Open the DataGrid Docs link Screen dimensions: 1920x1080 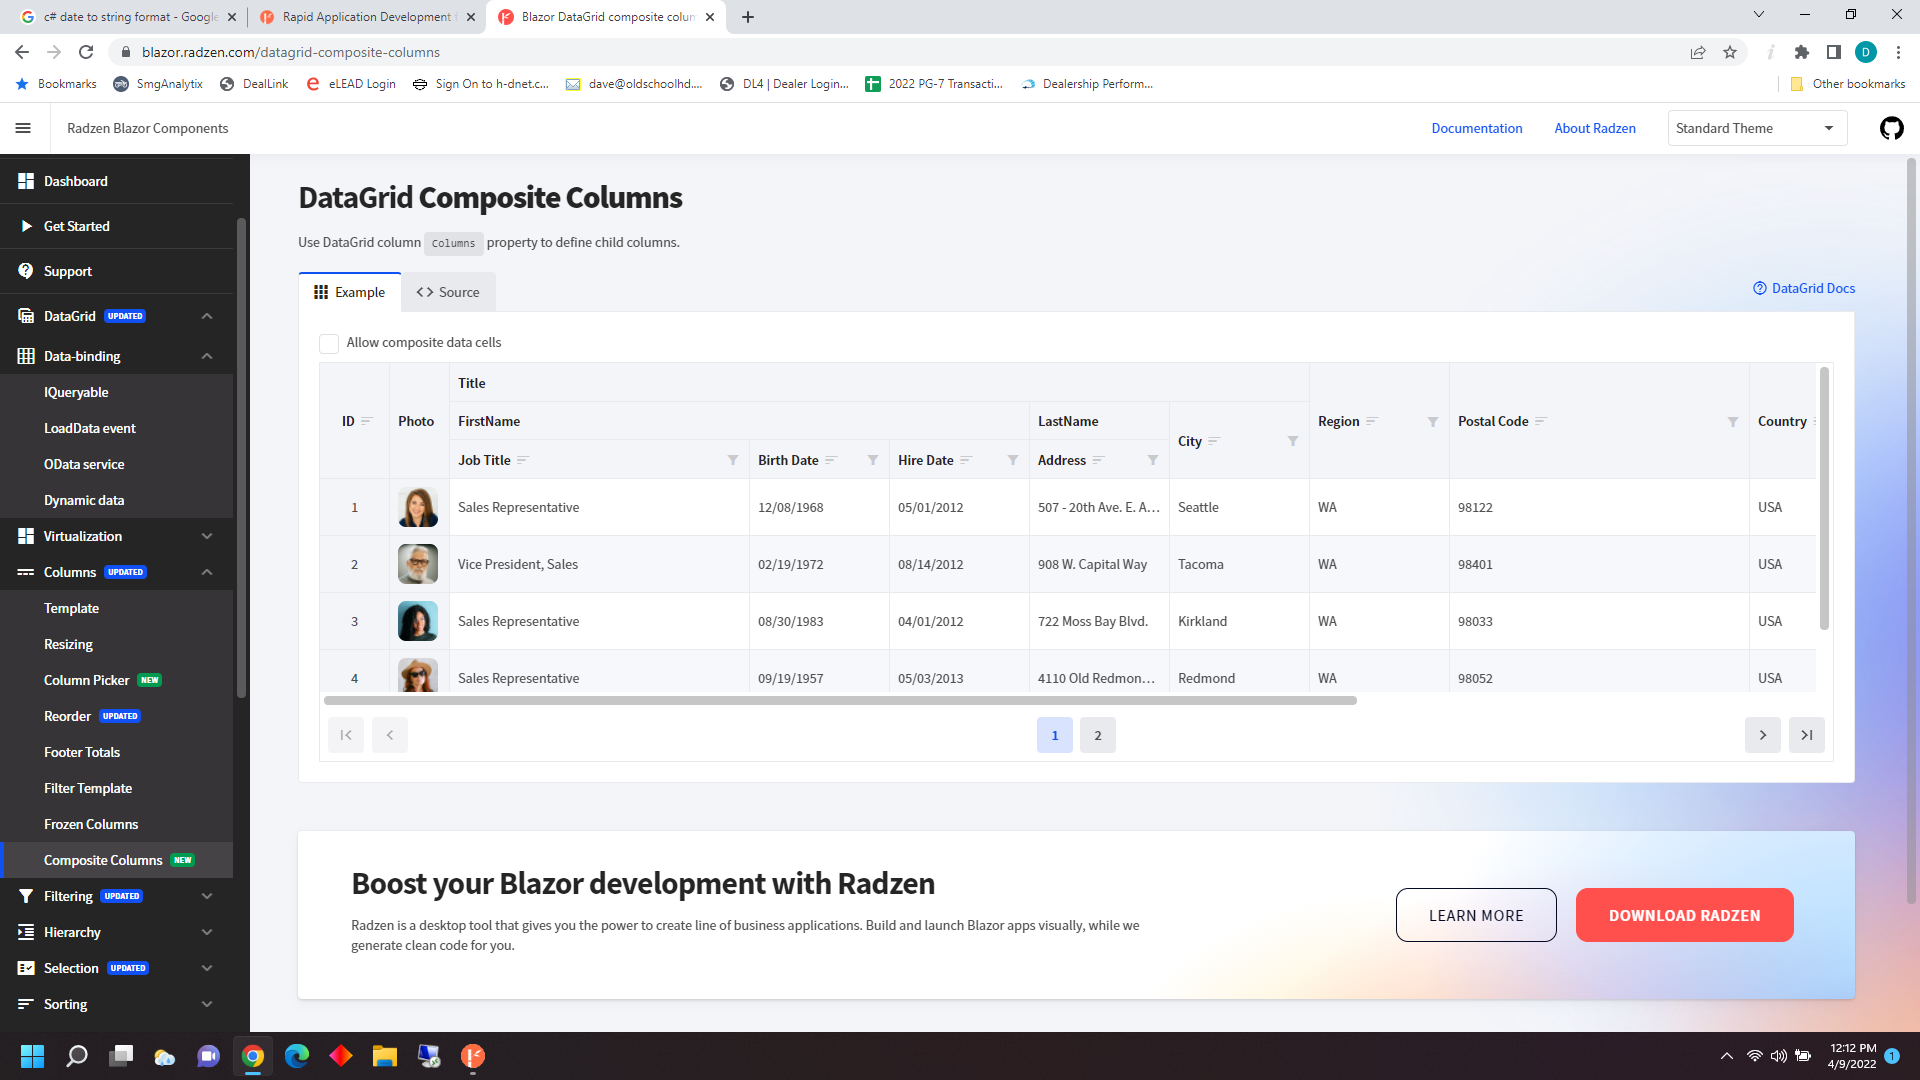coord(1804,288)
